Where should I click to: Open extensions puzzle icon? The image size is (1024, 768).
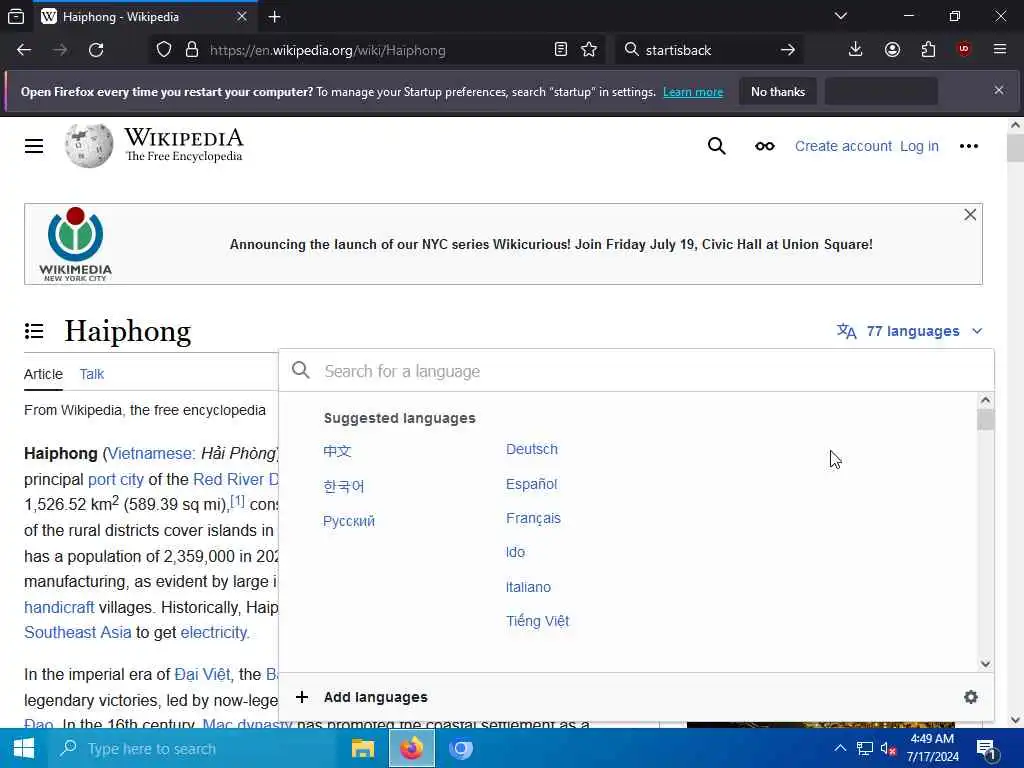pyautogui.click(x=928, y=50)
